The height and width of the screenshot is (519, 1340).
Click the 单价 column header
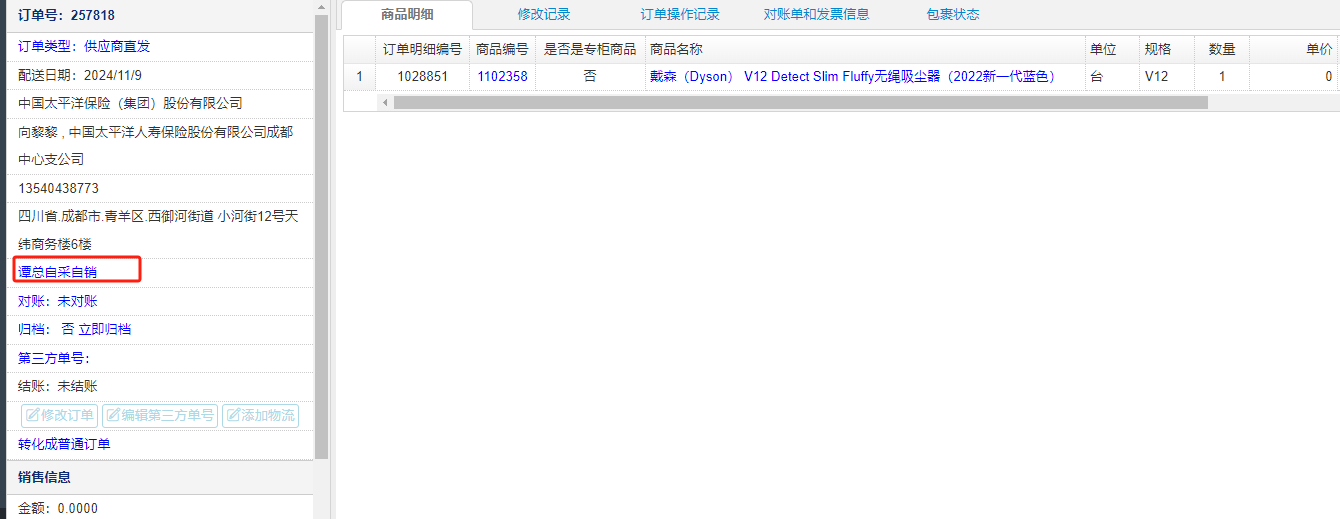pyautogui.click(x=1294, y=49)
